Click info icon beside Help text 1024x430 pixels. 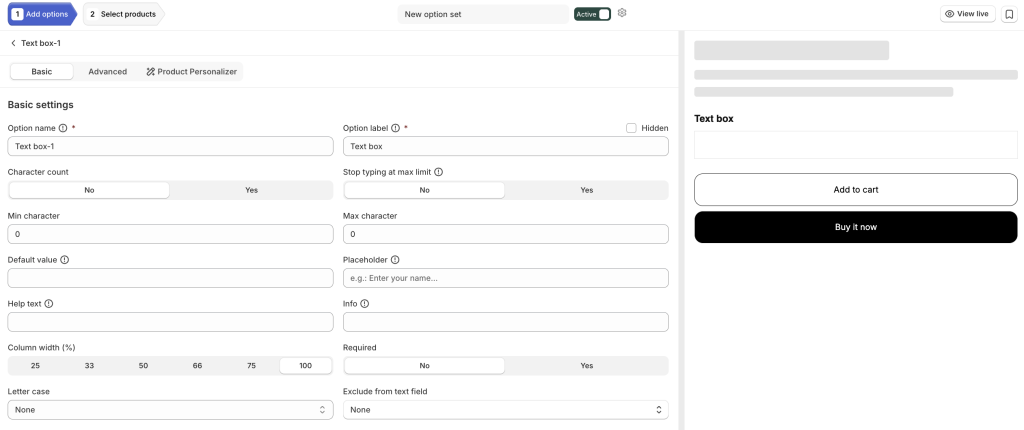tap(48, 303)
